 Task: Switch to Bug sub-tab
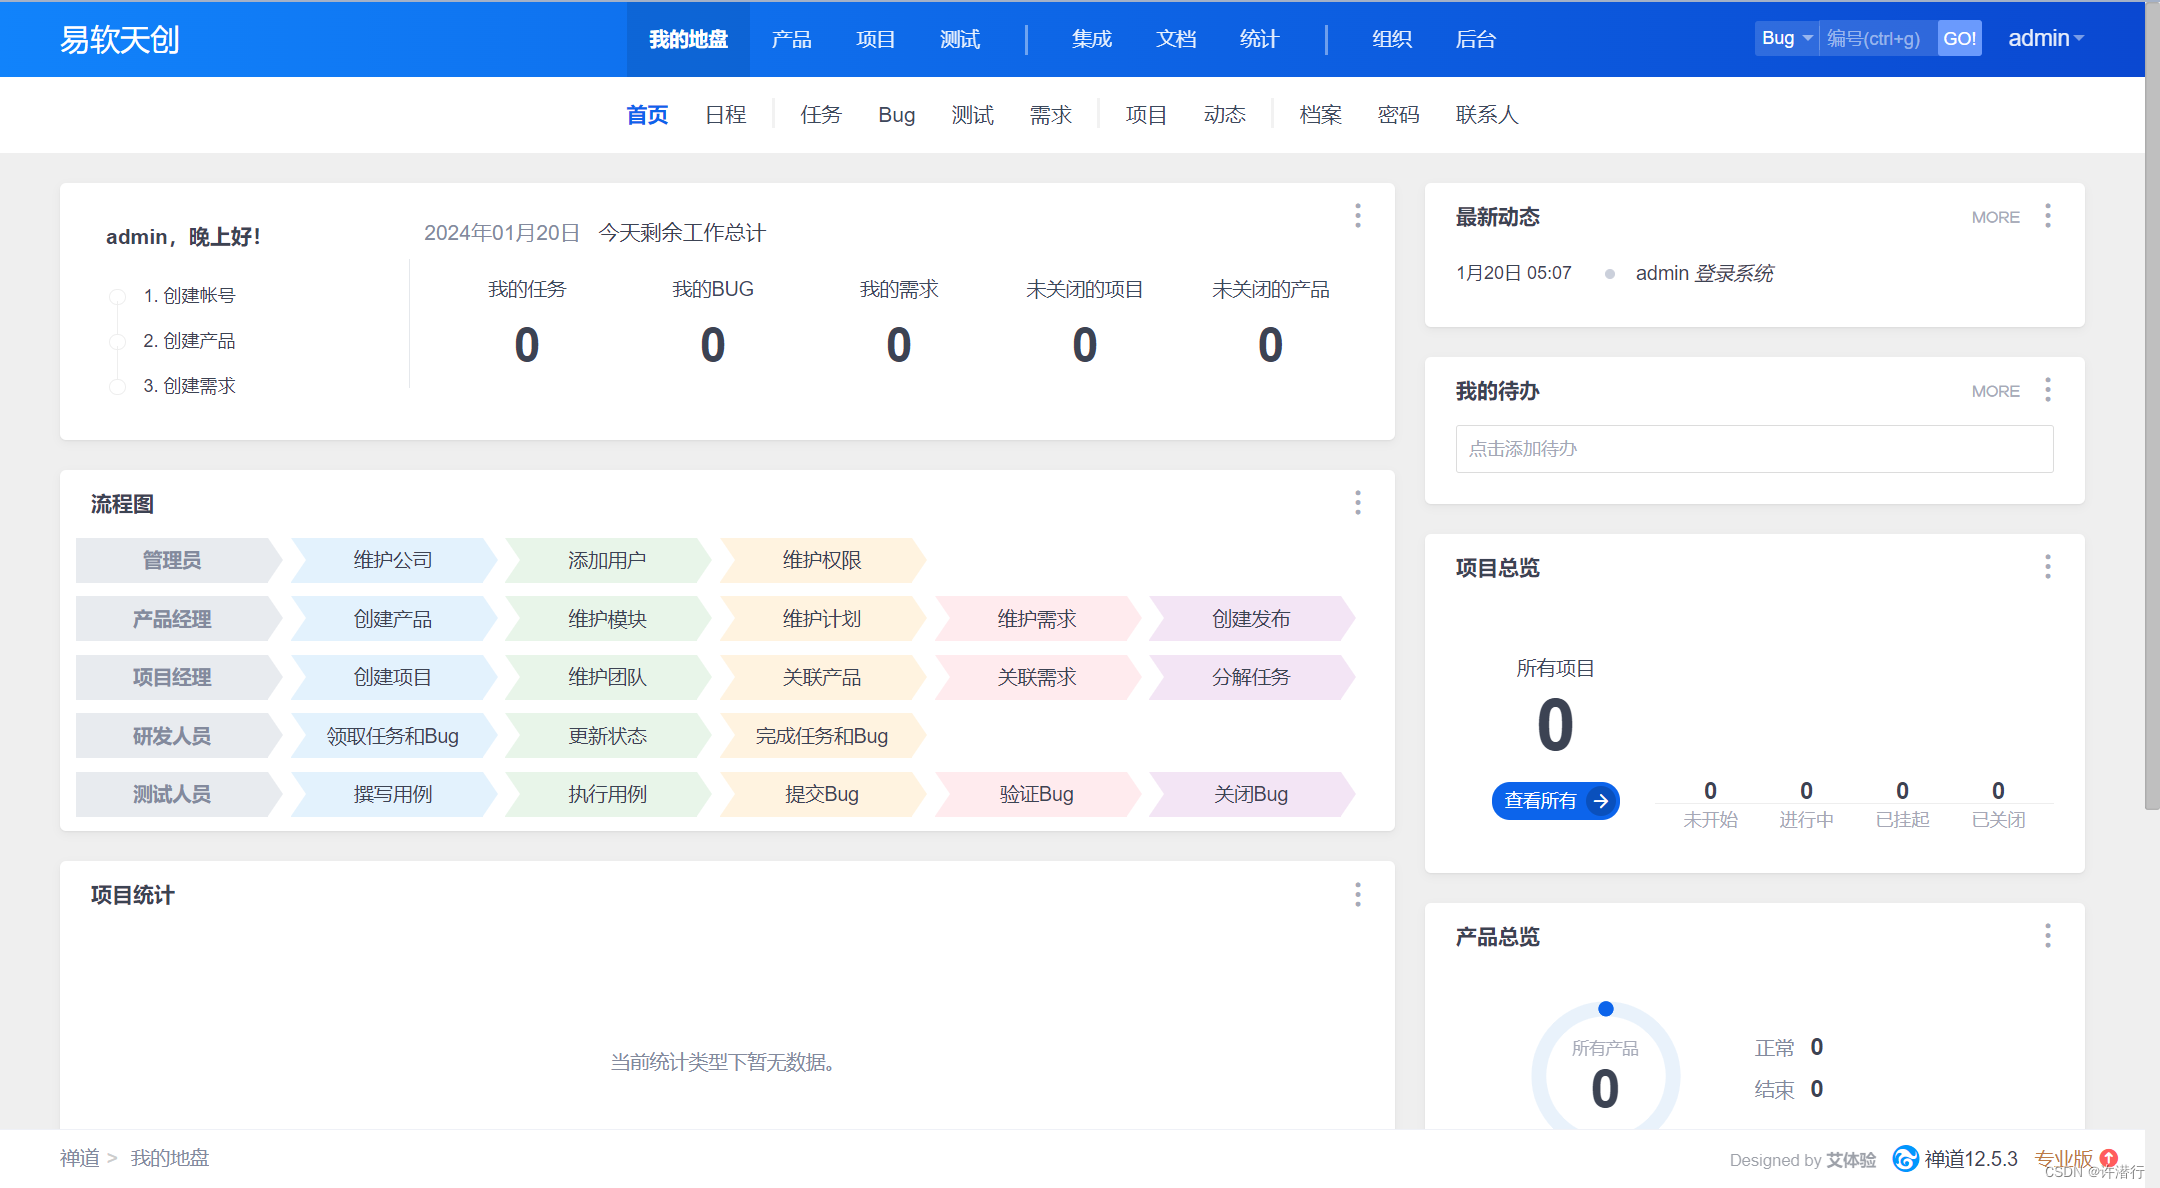pos(896,115)
